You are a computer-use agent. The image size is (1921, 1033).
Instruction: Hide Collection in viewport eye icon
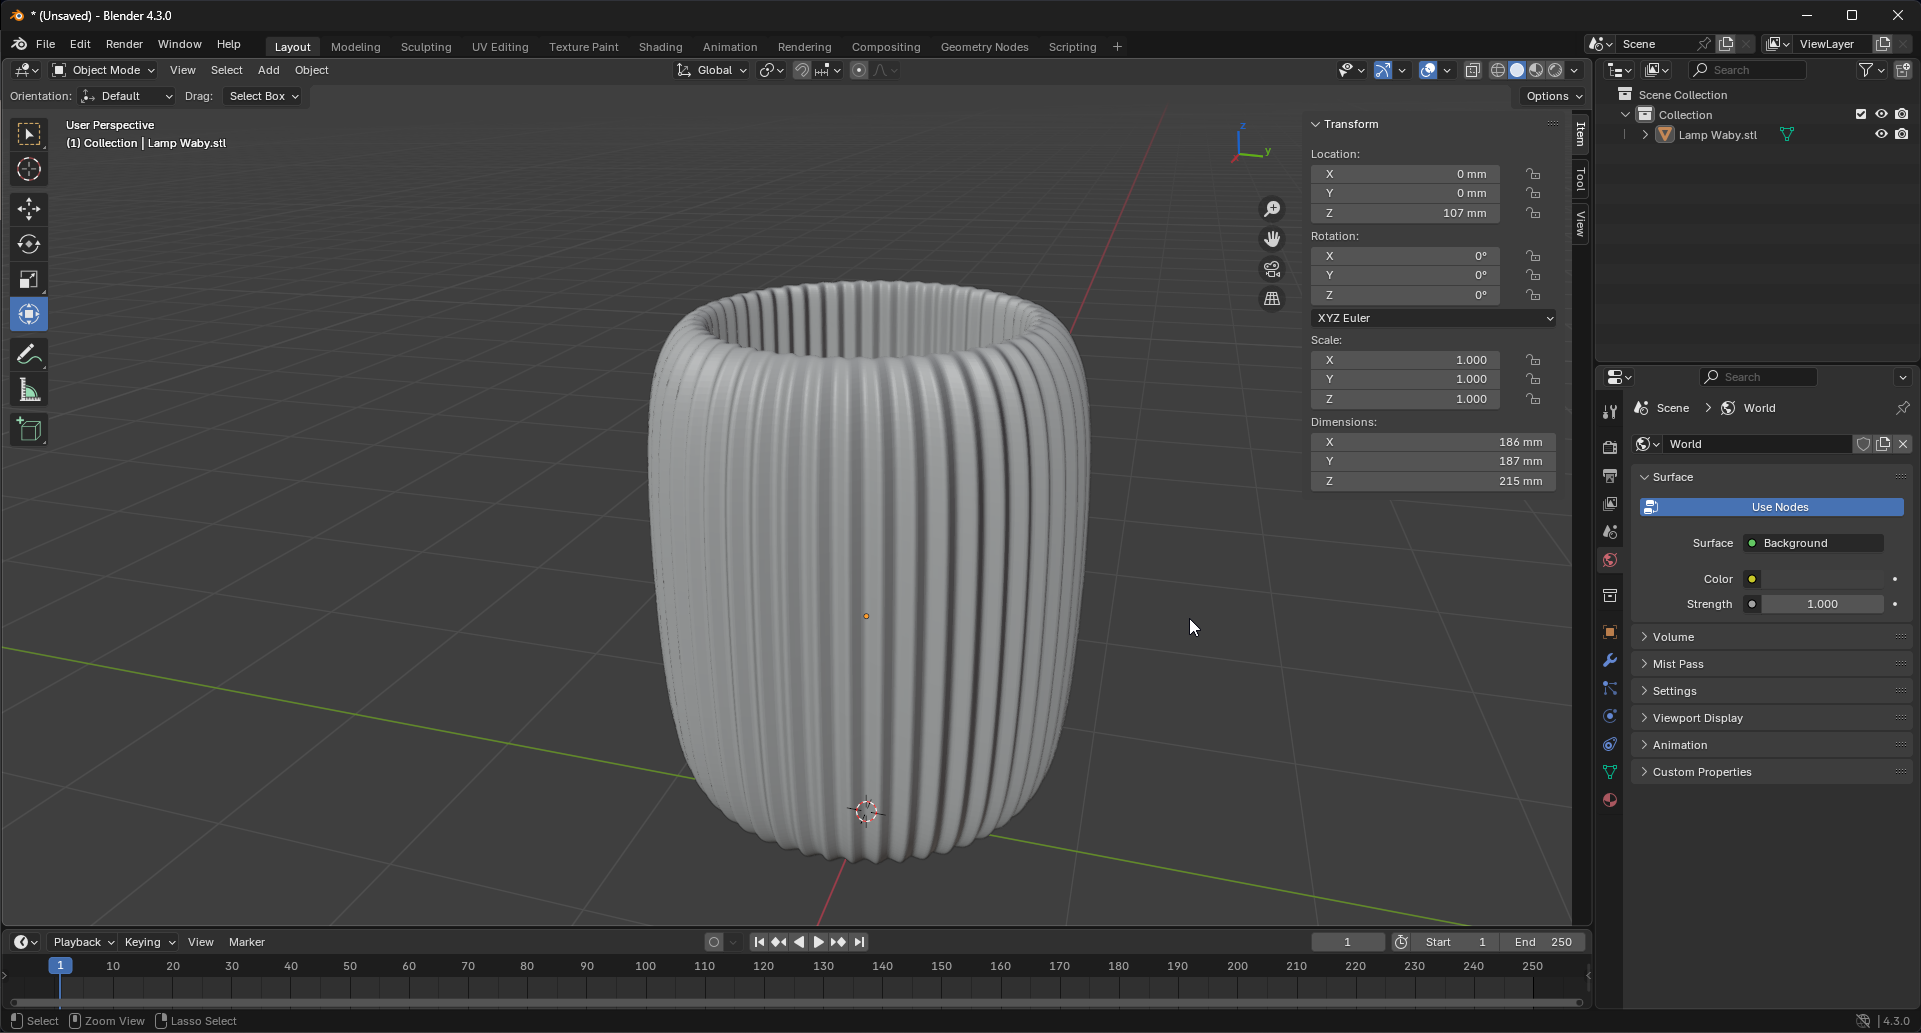pyautogui.click(x=1881, y=114)
